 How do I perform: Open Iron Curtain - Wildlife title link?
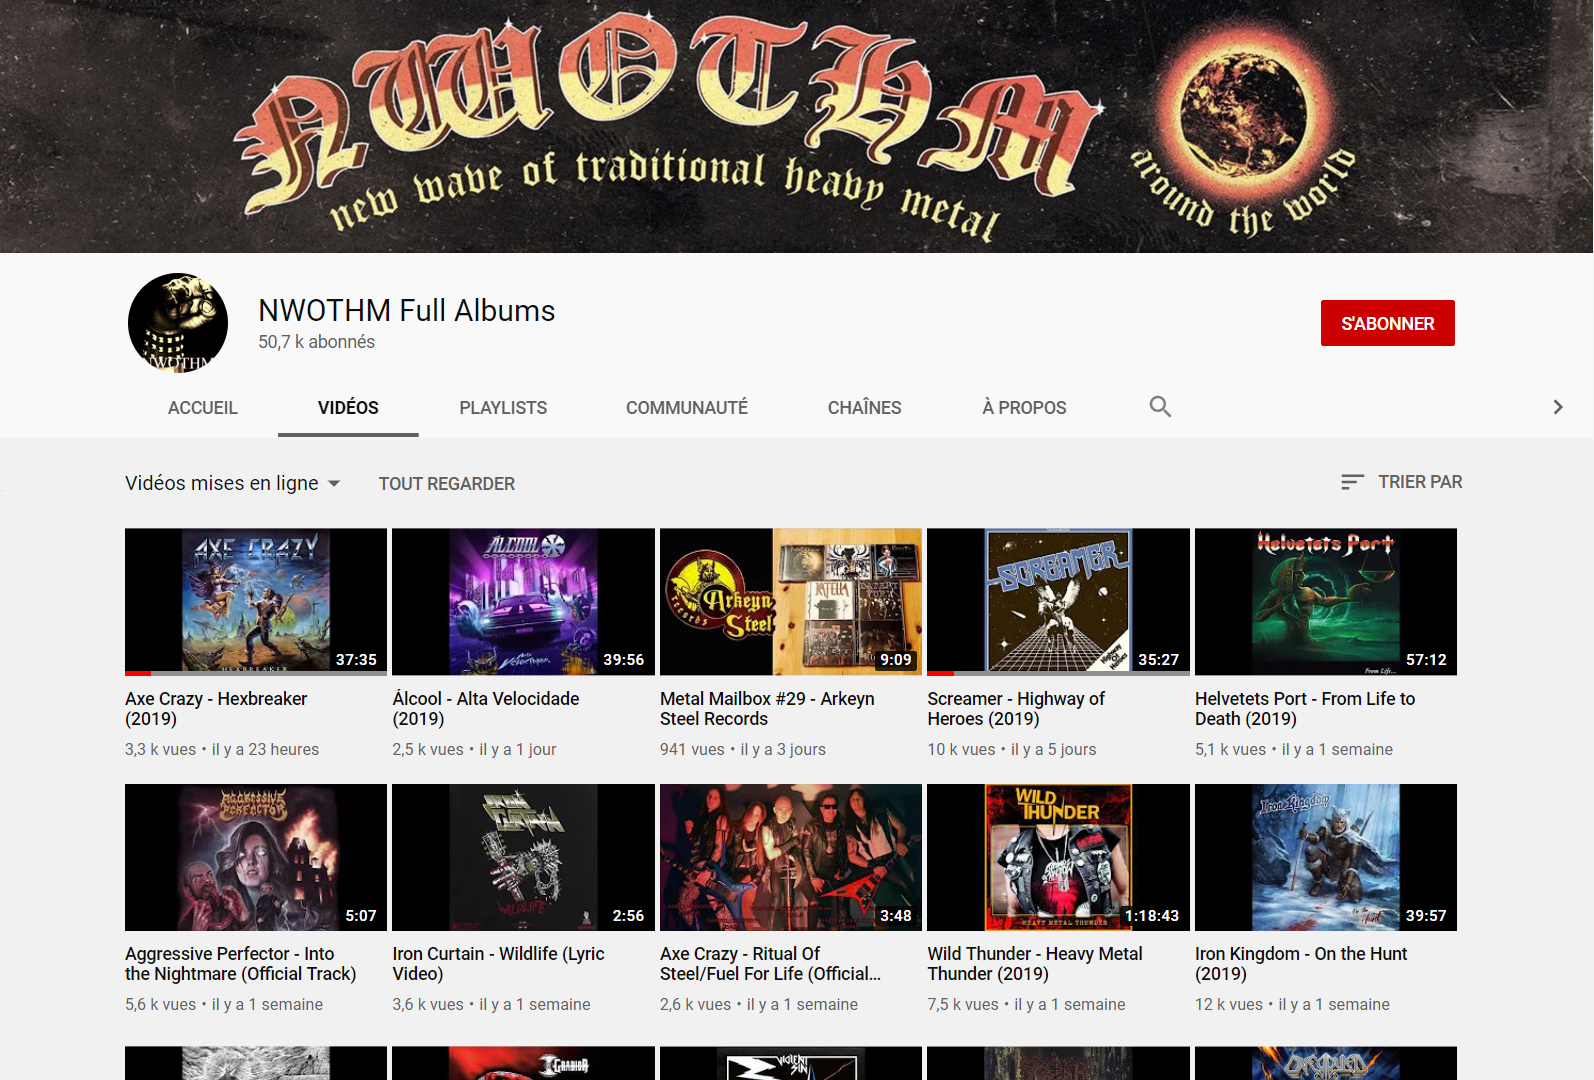tap(498, 964)
